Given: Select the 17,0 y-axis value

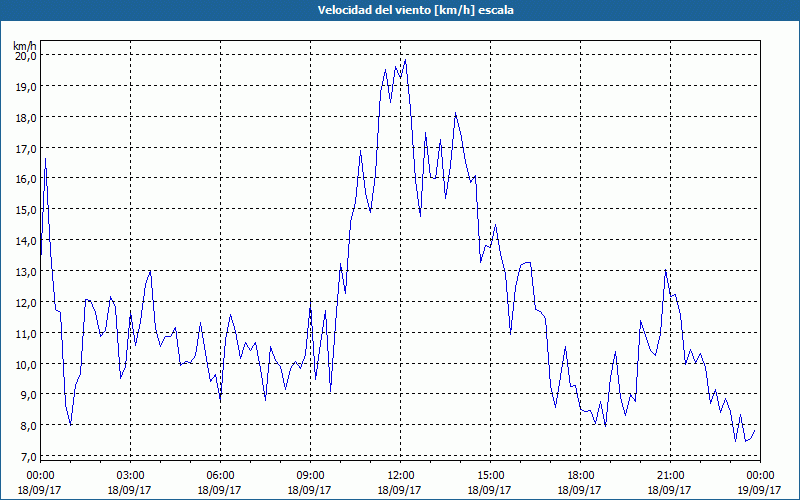Looking at the screenshot, I should 26,149.
